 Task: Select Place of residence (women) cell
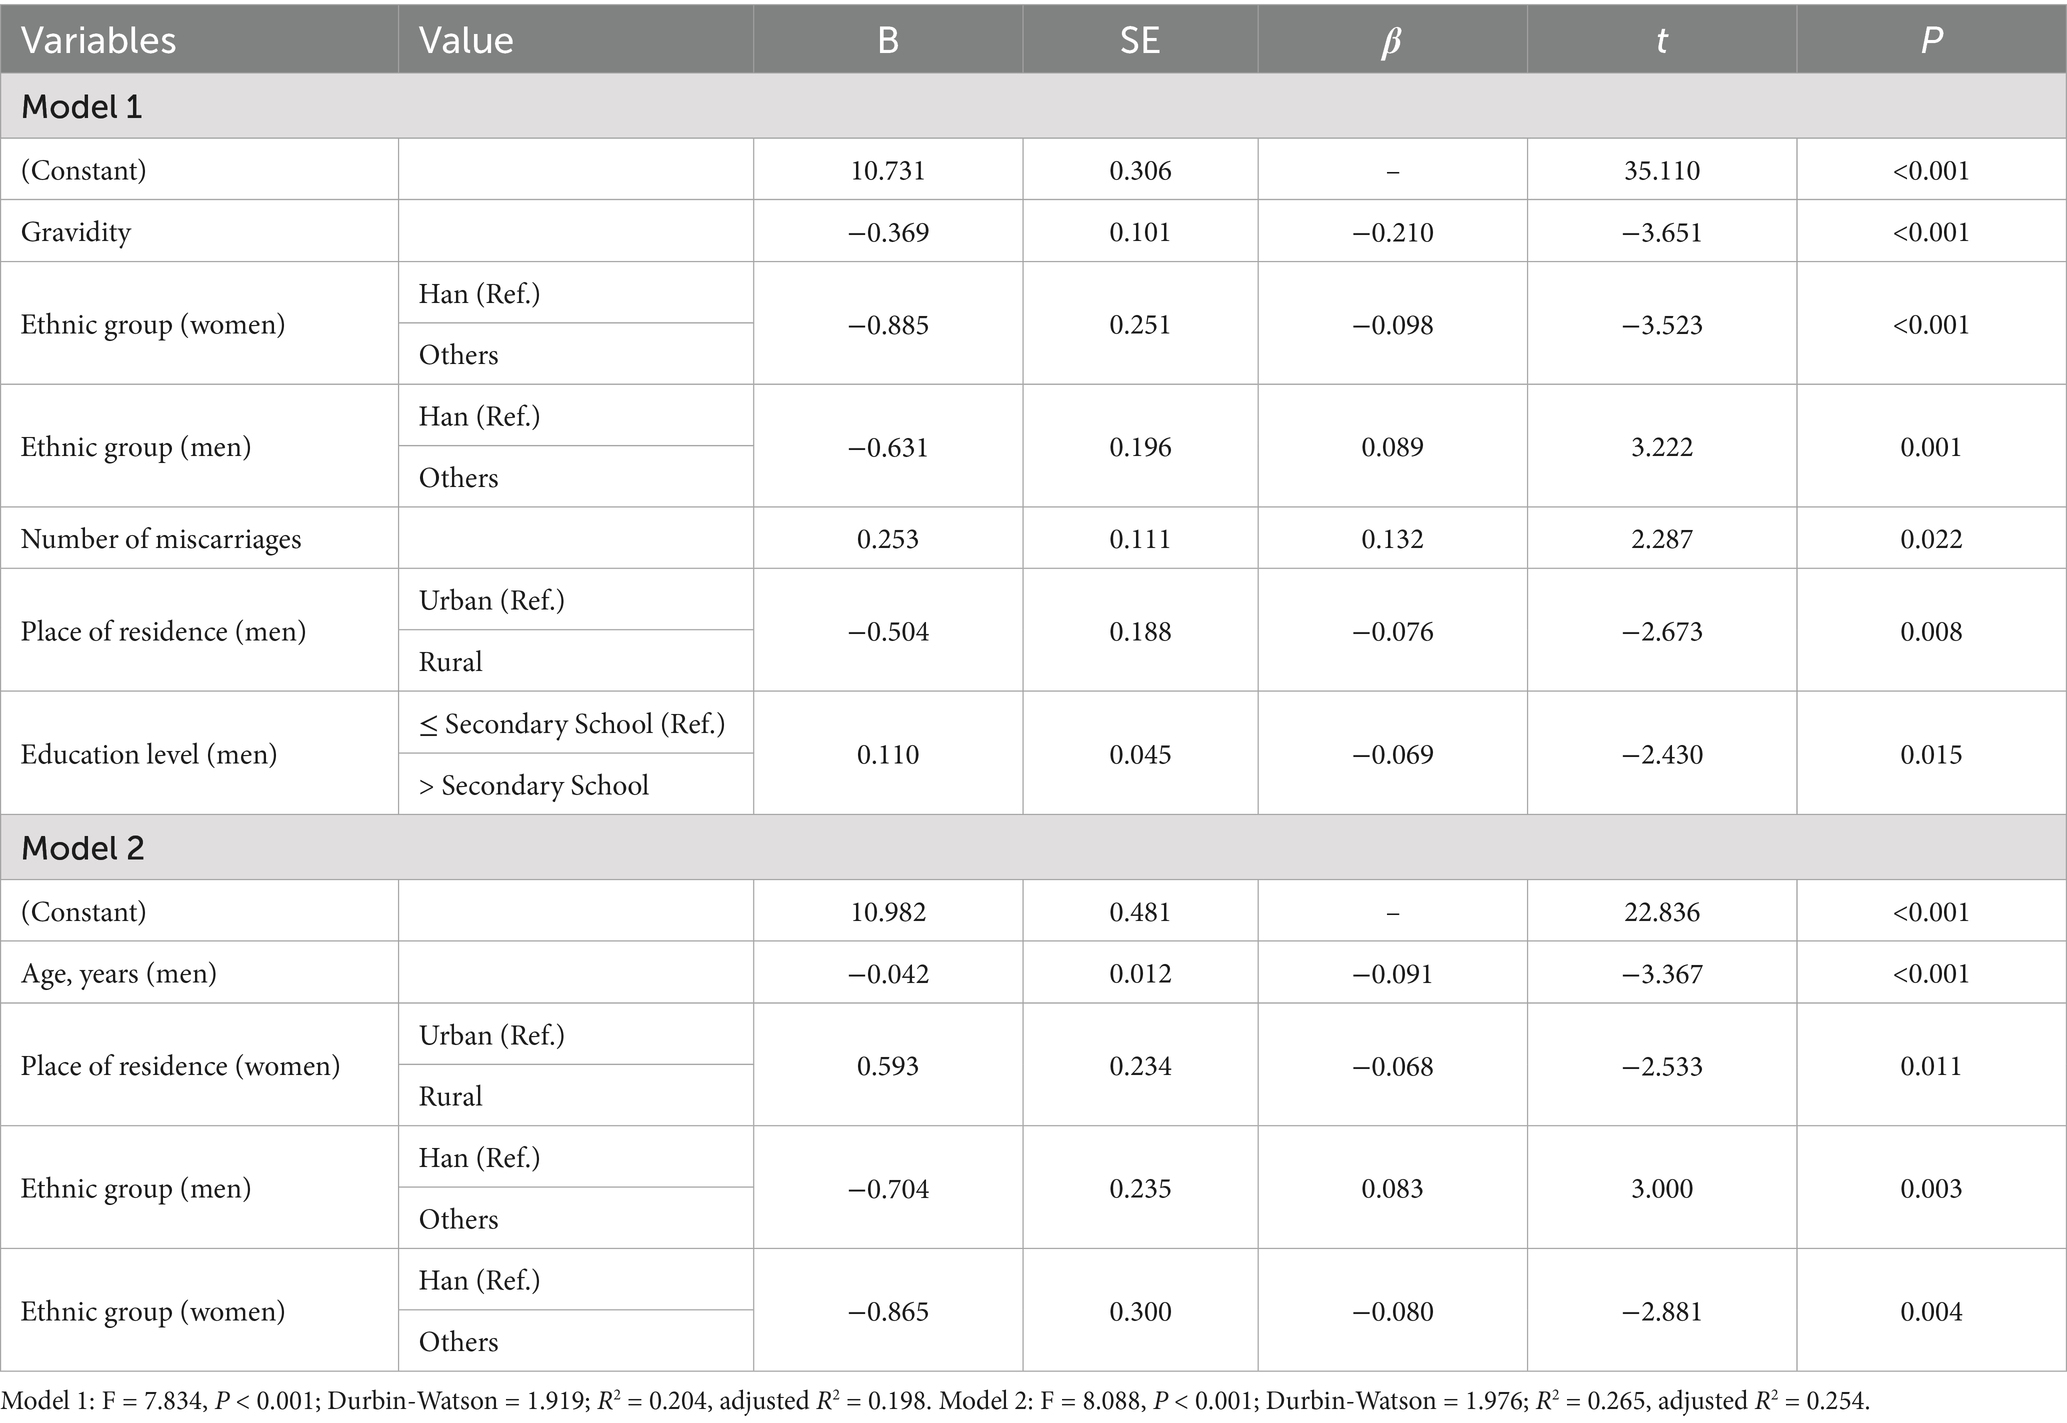[x=180, y=1066]
